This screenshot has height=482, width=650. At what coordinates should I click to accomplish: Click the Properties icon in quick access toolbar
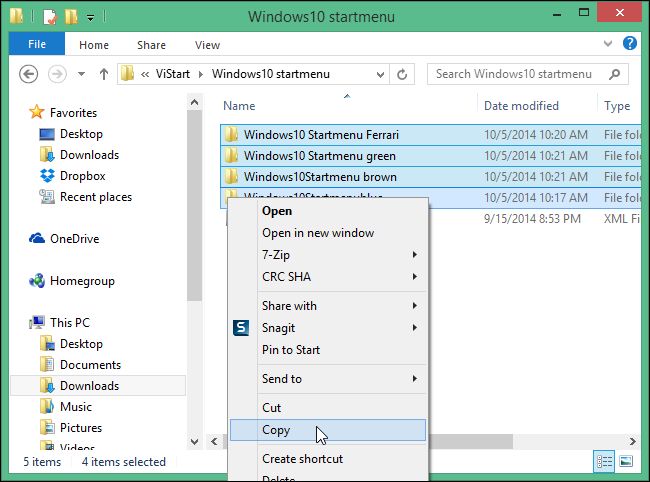(x=50, y=17)
